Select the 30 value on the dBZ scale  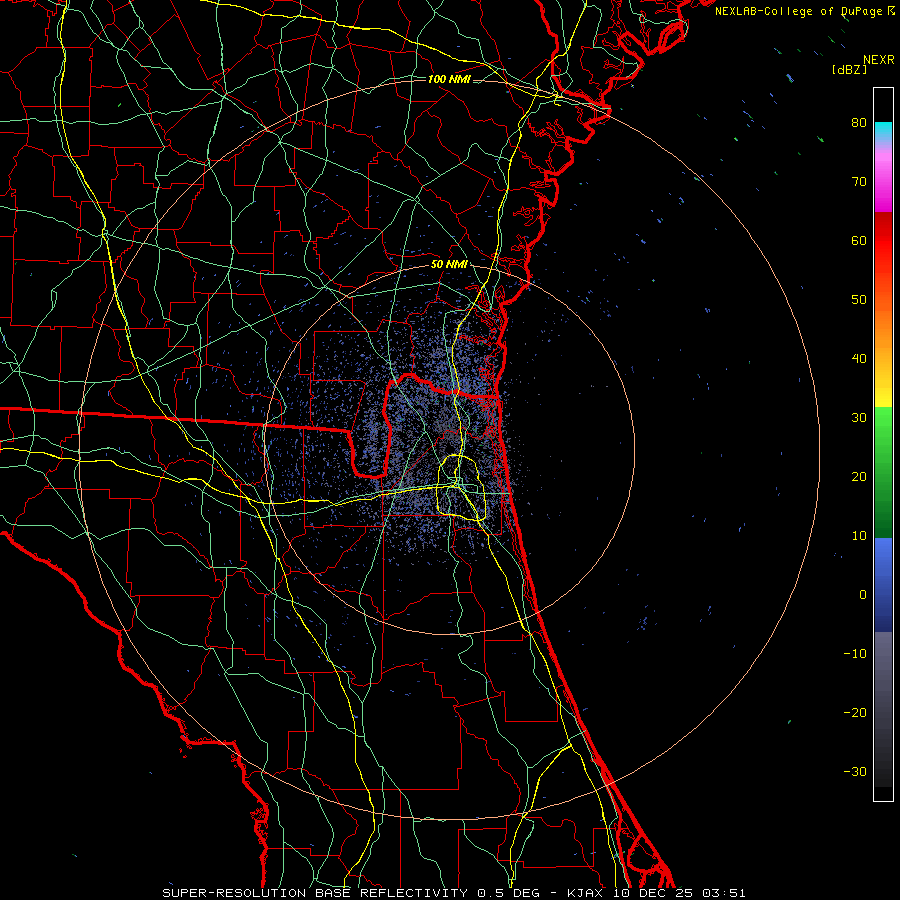click(x=859, y=418)
